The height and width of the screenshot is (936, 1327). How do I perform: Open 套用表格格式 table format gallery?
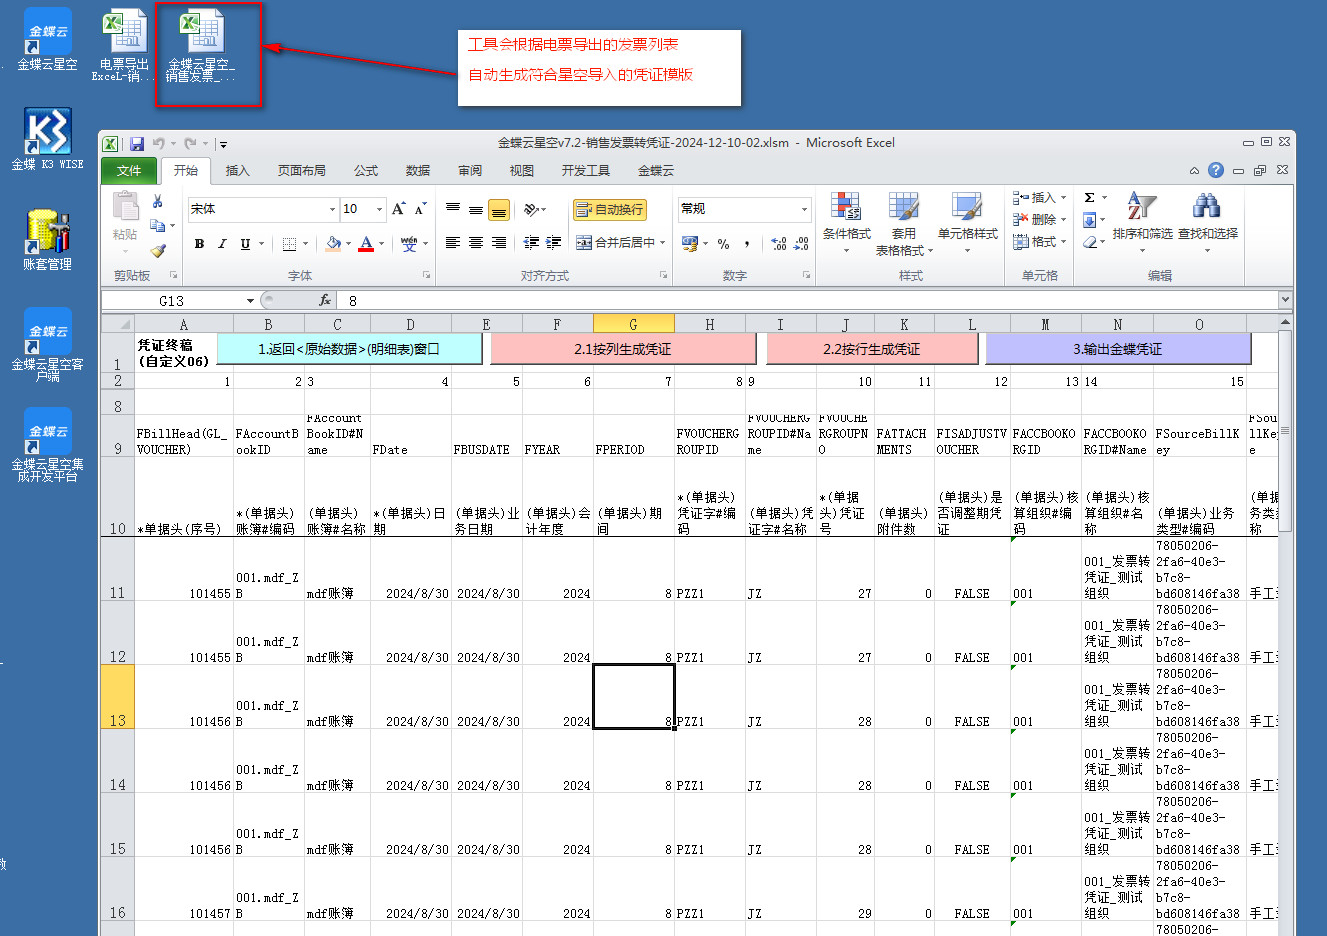tap(904, 224)
